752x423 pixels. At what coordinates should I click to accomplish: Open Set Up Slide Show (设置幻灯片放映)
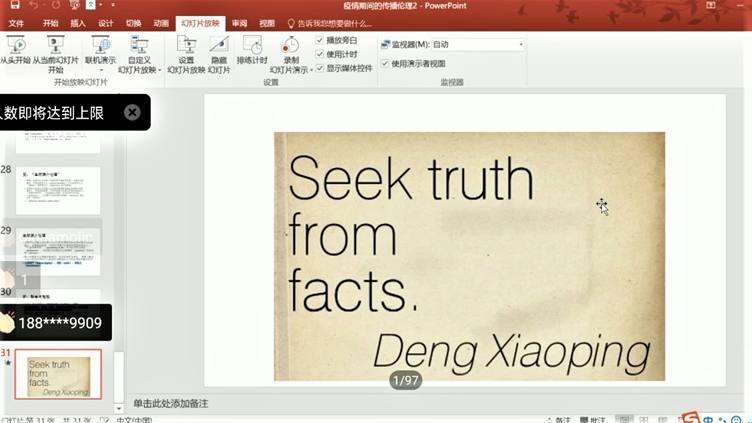[x=186, y=46]
